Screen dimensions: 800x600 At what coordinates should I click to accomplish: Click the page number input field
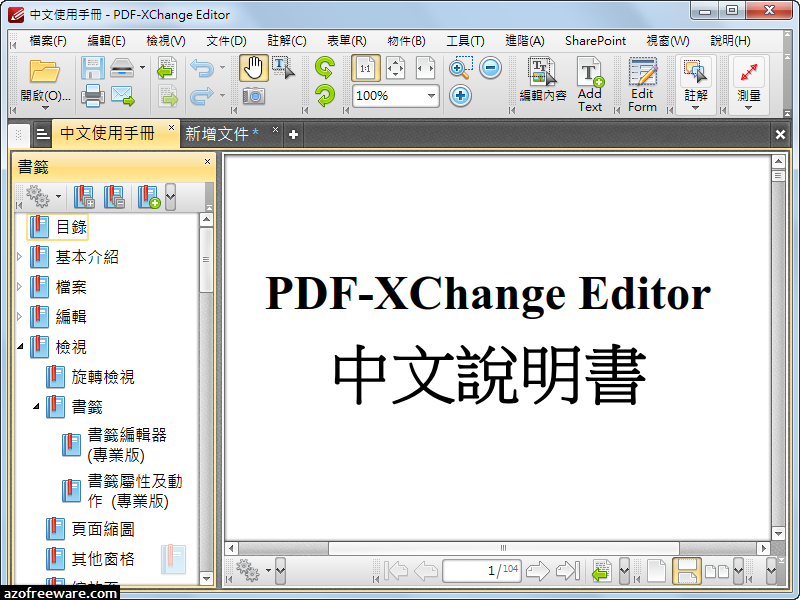(x=482, y=570)
